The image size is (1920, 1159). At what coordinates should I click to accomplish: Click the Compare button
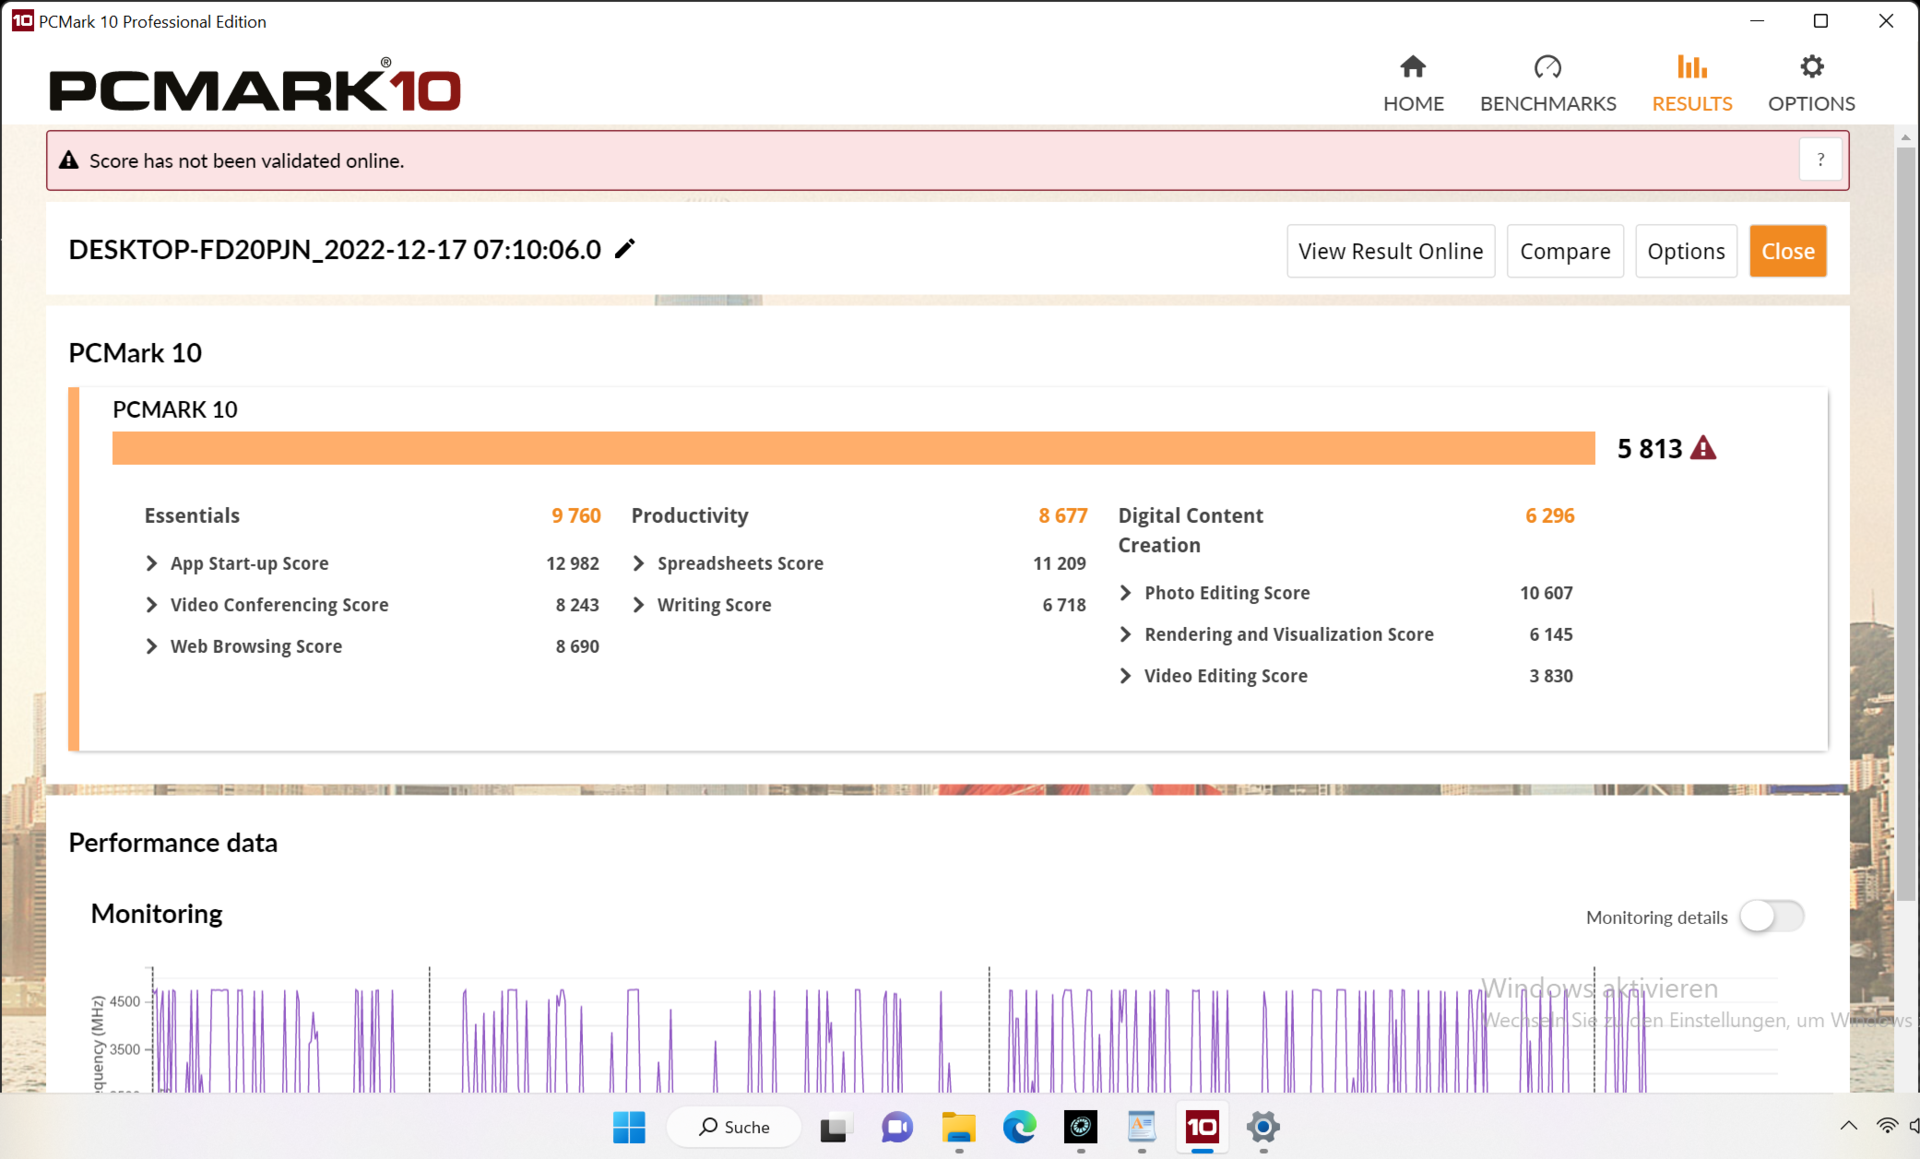pos(1564,251)
